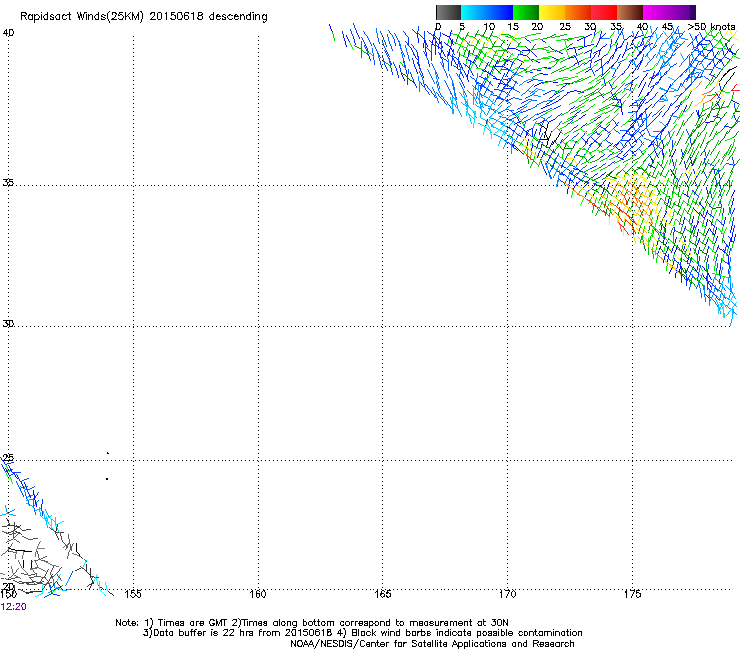Click the green 15-20 knots legend segment

(x=526, y=12)
